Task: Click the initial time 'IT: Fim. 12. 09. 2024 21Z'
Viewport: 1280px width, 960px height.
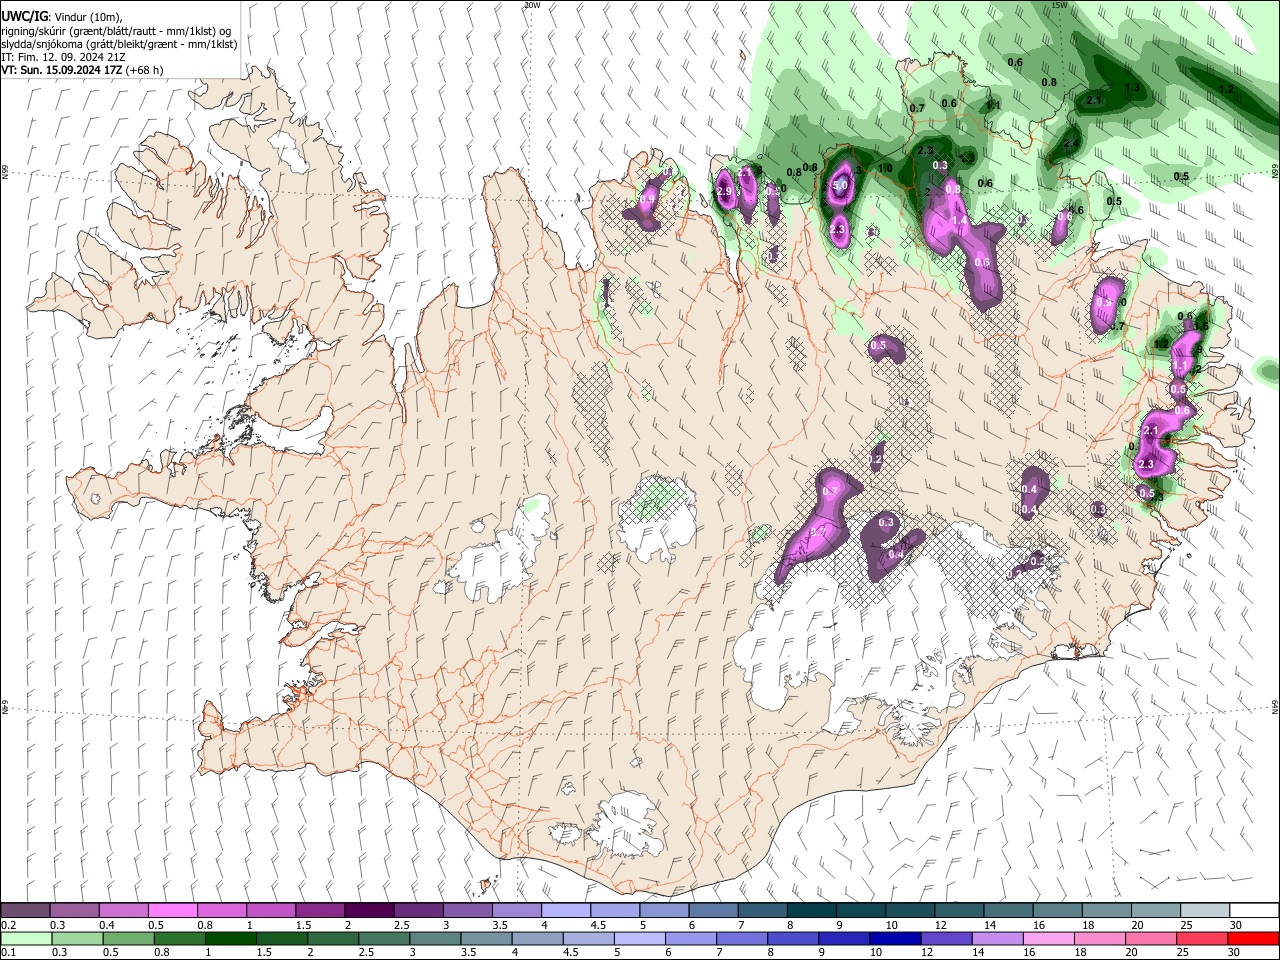Action: pos(62,57)
